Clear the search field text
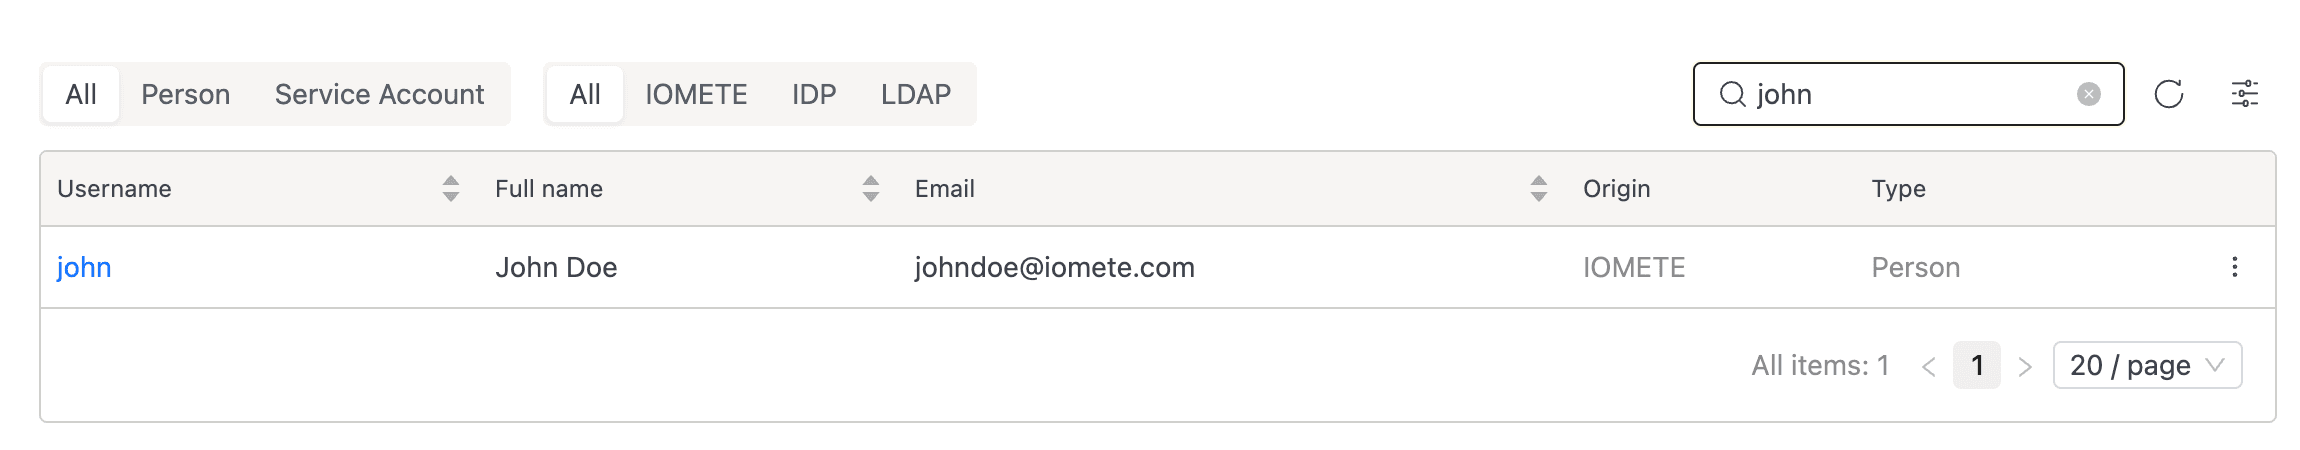Screen dimensions: 2300x450 click(2088, 94)
